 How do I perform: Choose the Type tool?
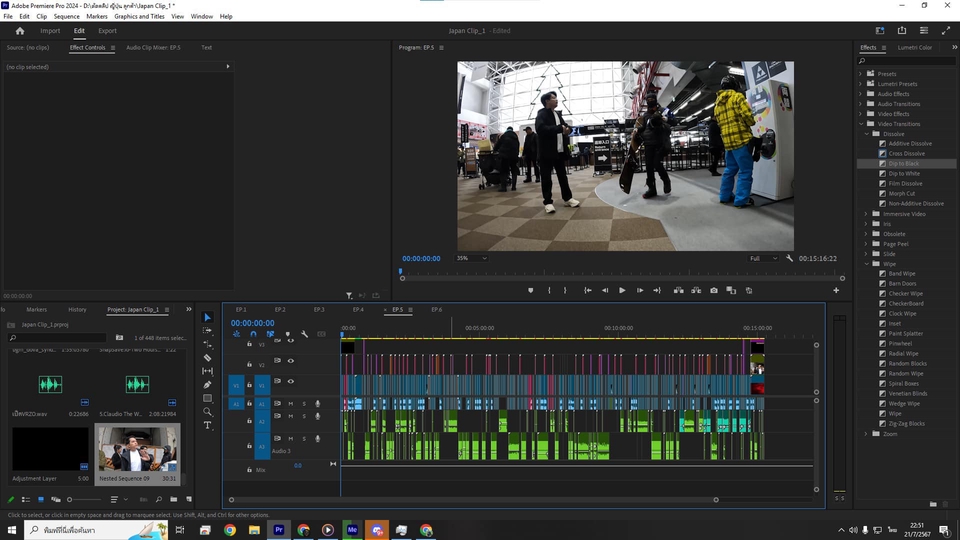[208, 425]
